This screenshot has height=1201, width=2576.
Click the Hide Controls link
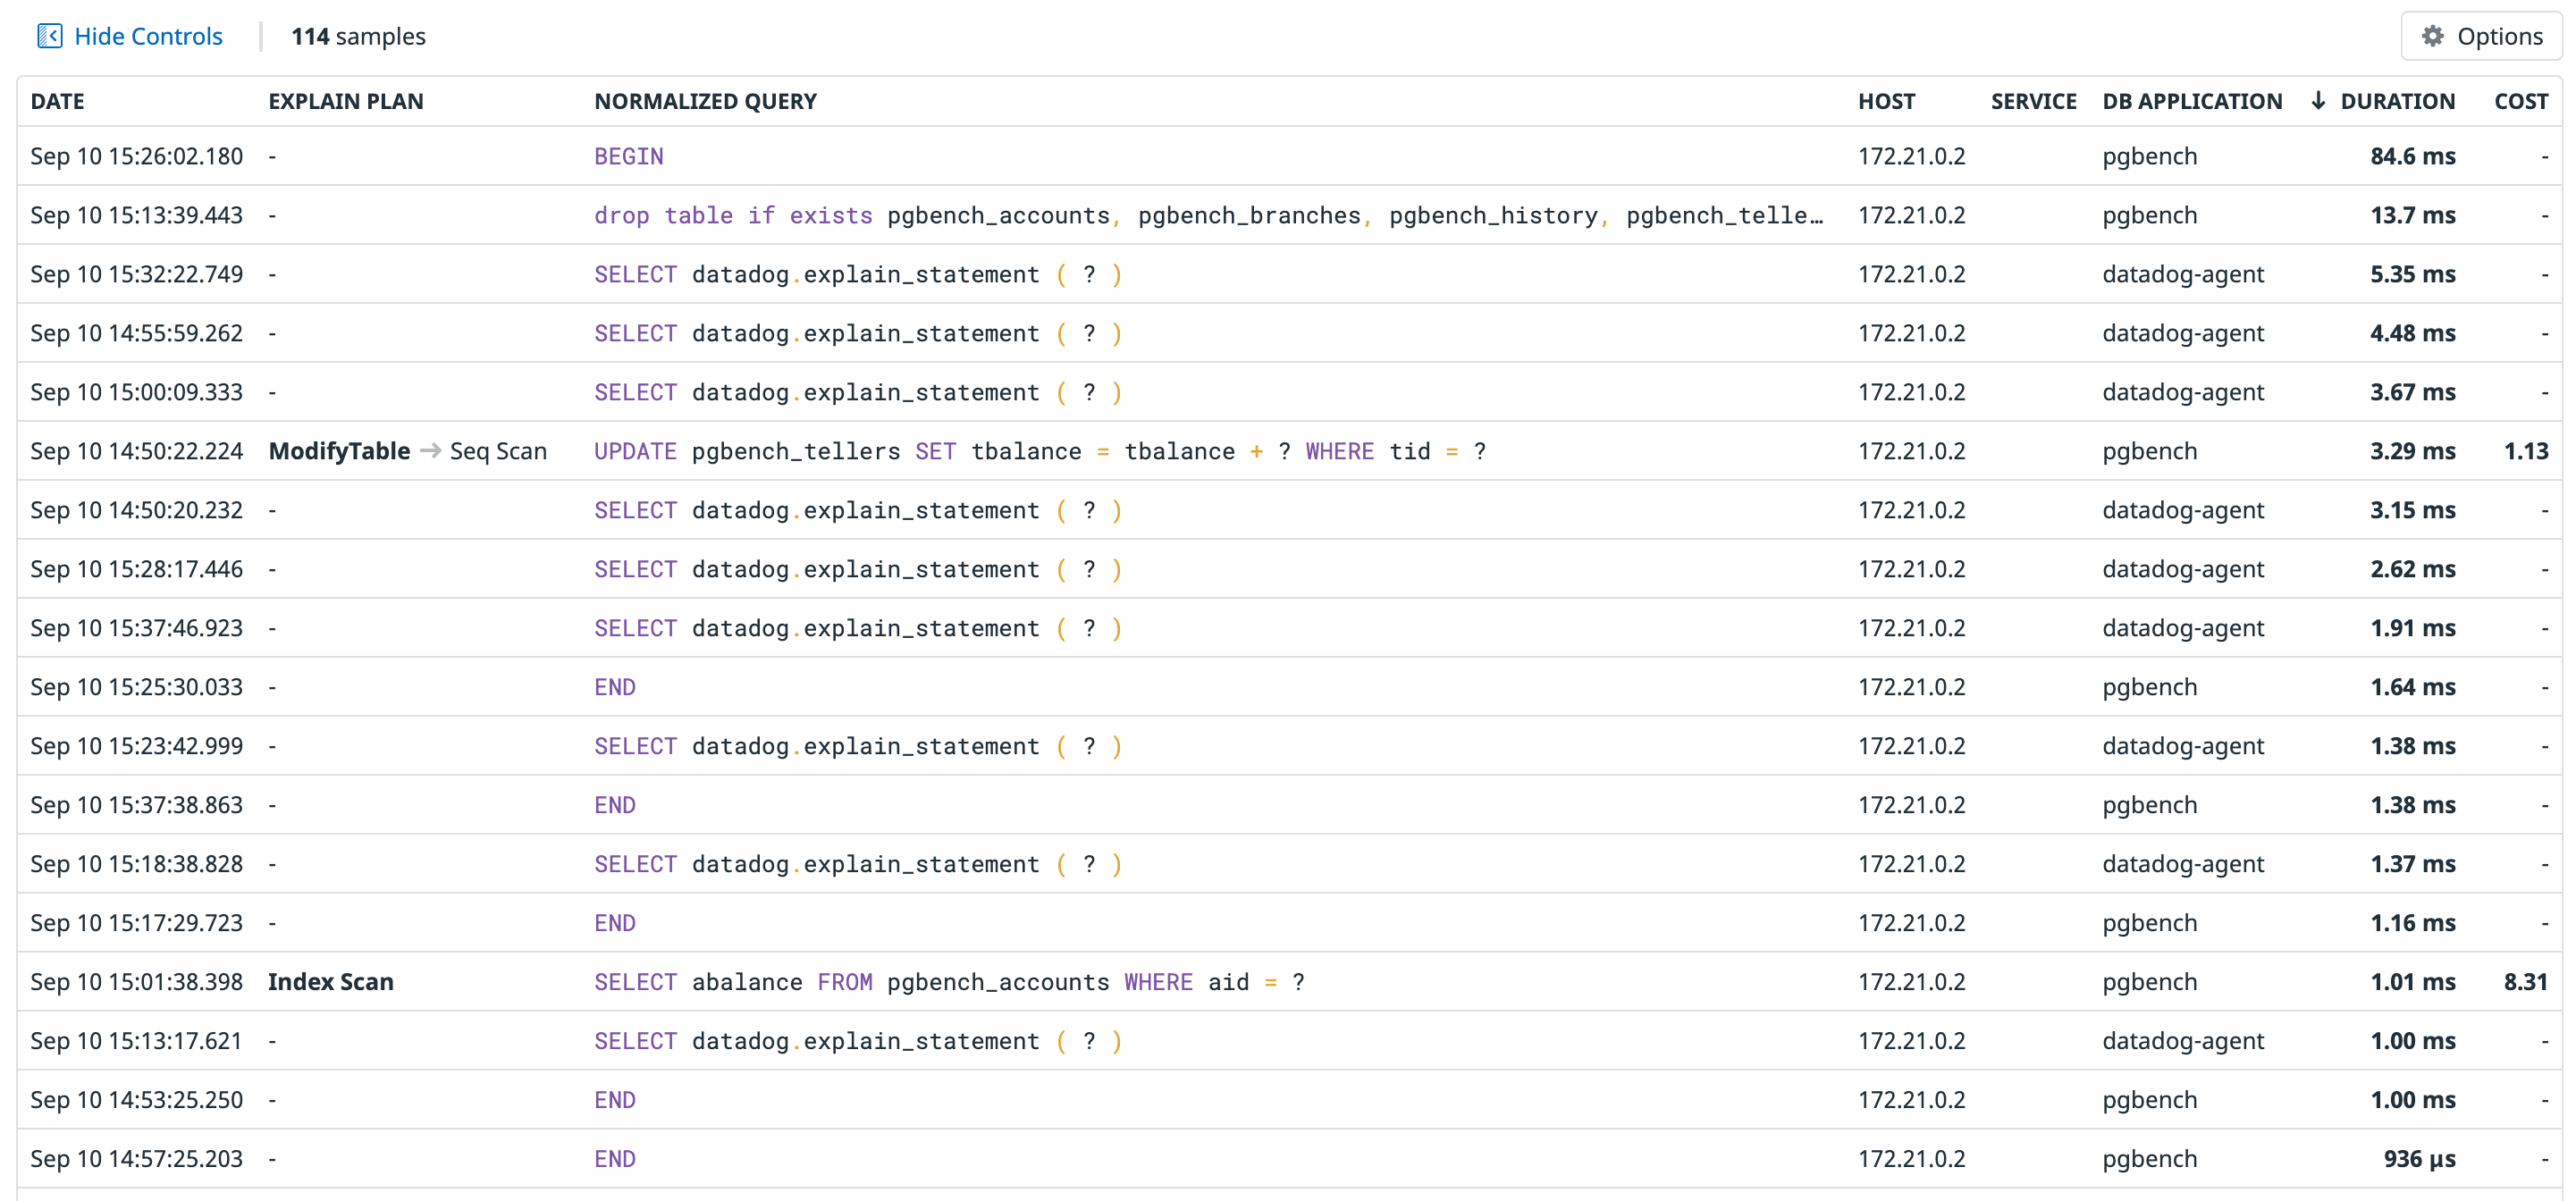(148, 36)
